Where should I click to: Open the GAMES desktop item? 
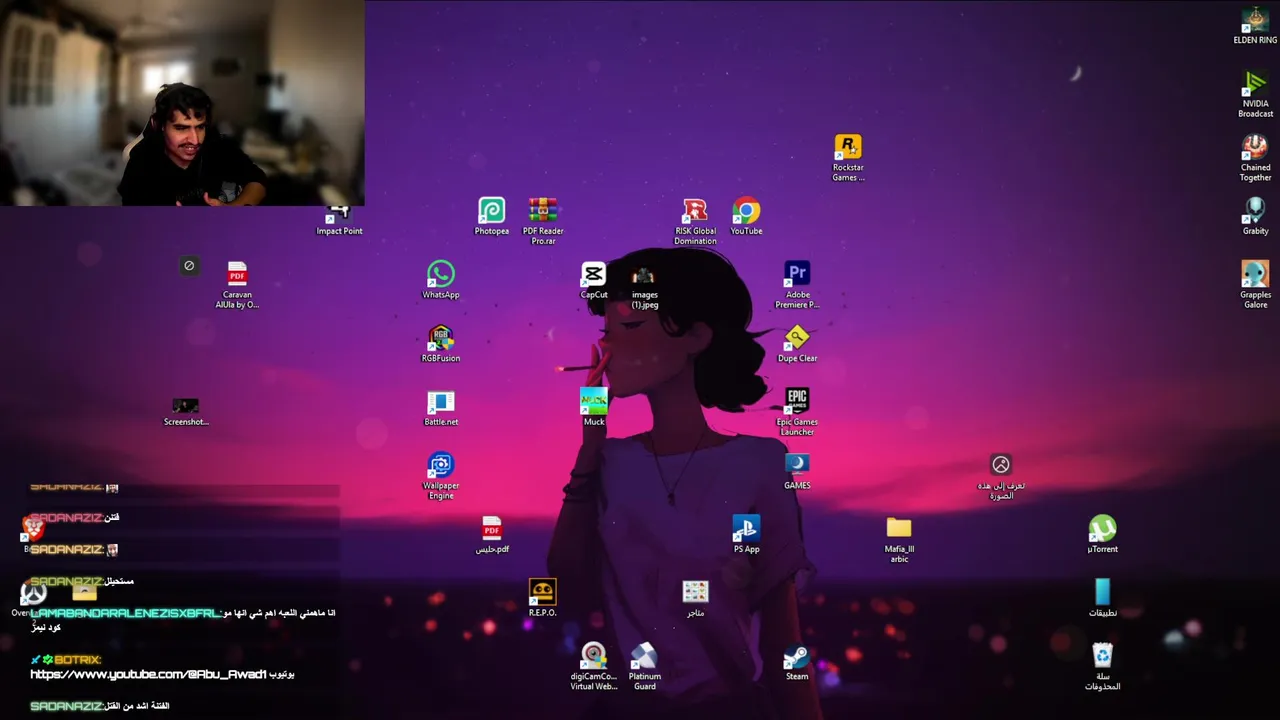[x=797, y=471]
